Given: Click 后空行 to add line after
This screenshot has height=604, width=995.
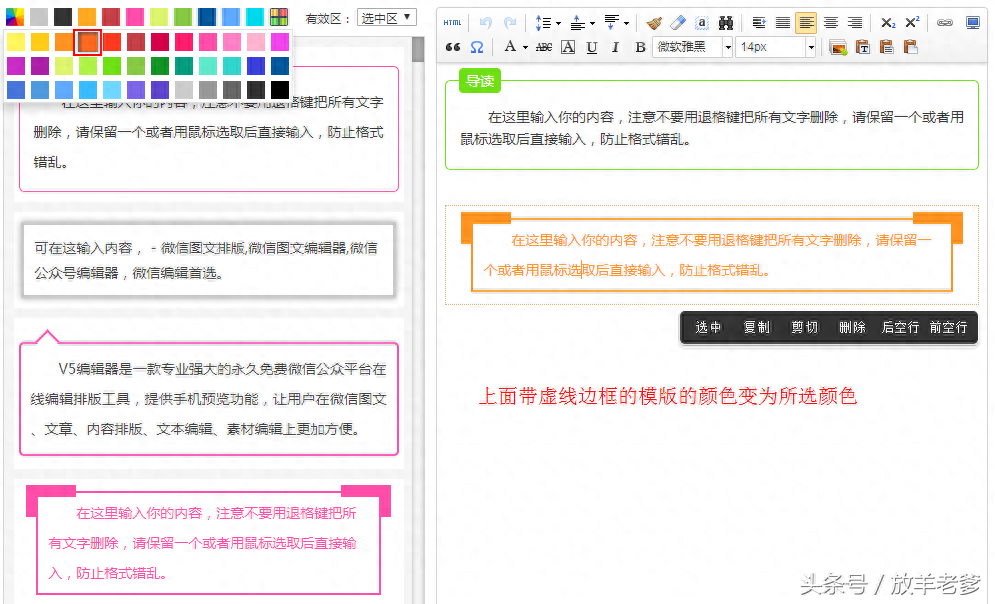Looking at the screenshot, I should pos(900,327).
